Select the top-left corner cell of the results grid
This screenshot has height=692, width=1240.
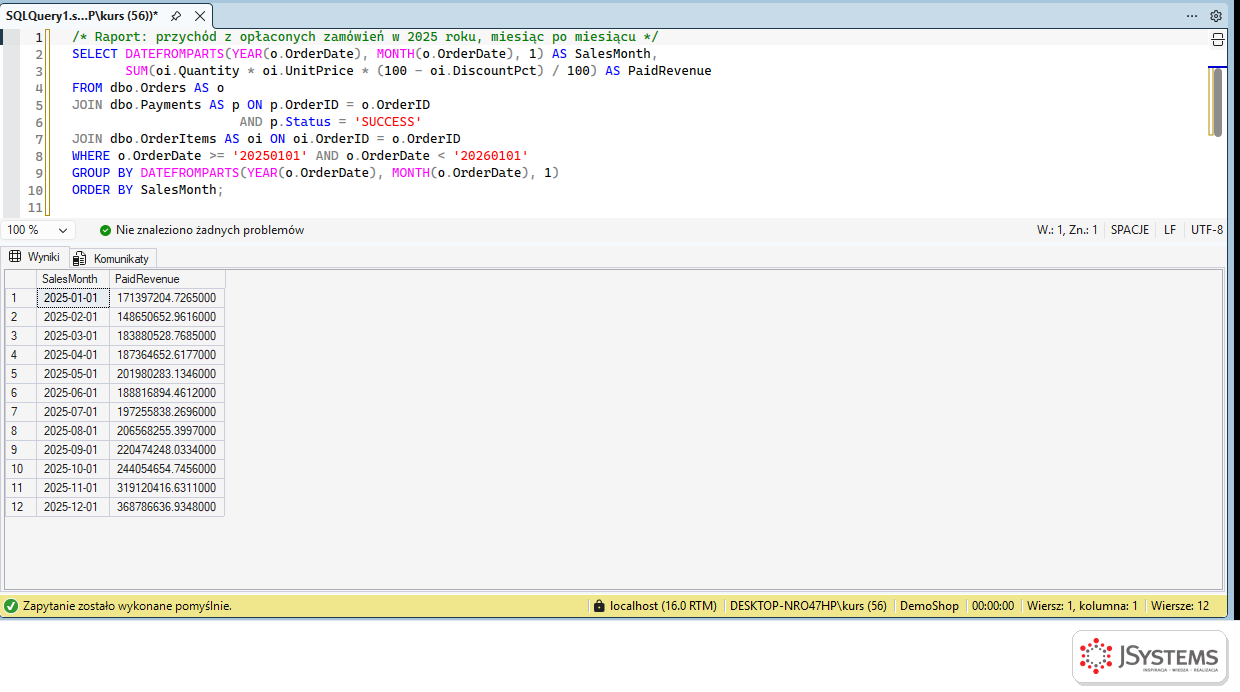click(21, 279)
